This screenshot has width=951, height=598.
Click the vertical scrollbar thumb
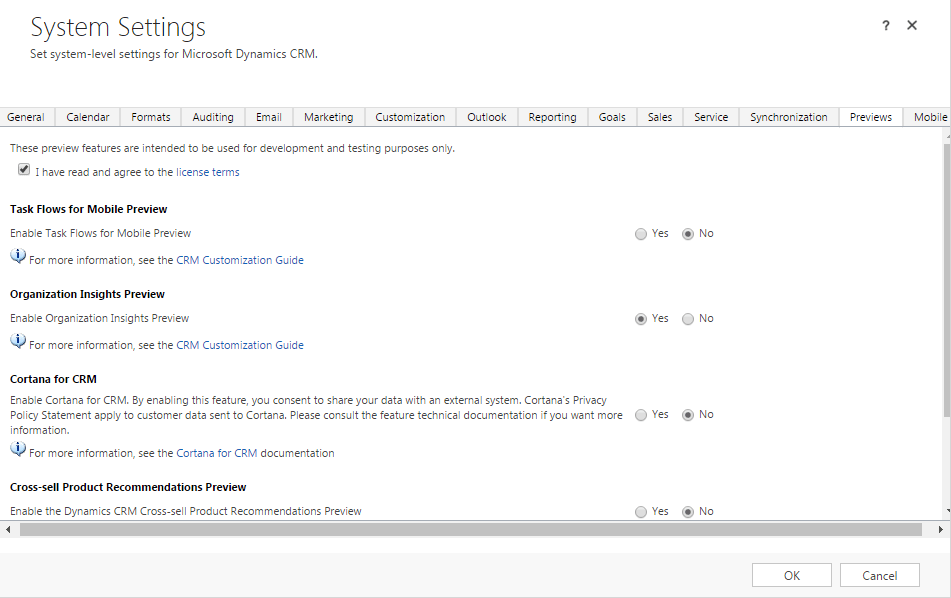[x=947, y=279]
